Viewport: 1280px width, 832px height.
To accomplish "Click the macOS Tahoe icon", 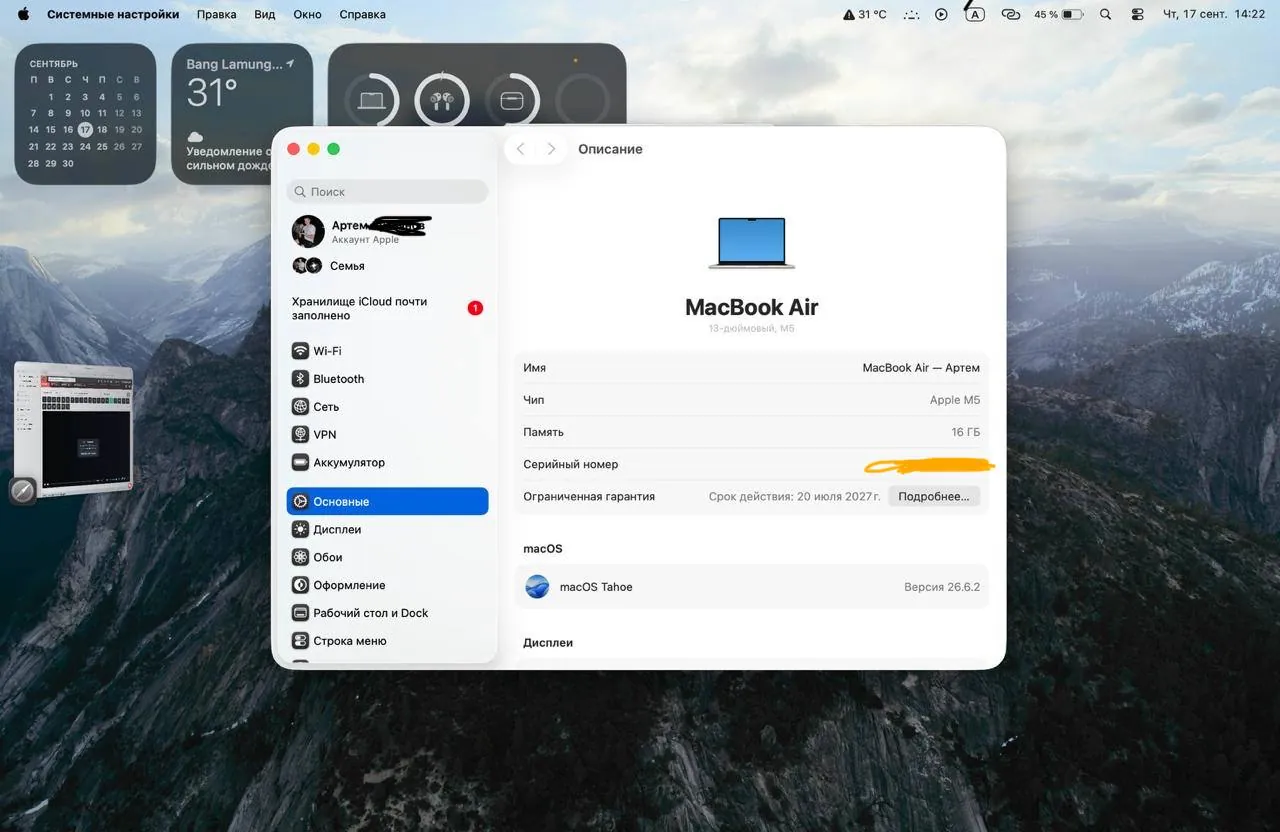I will pos(537,587).
